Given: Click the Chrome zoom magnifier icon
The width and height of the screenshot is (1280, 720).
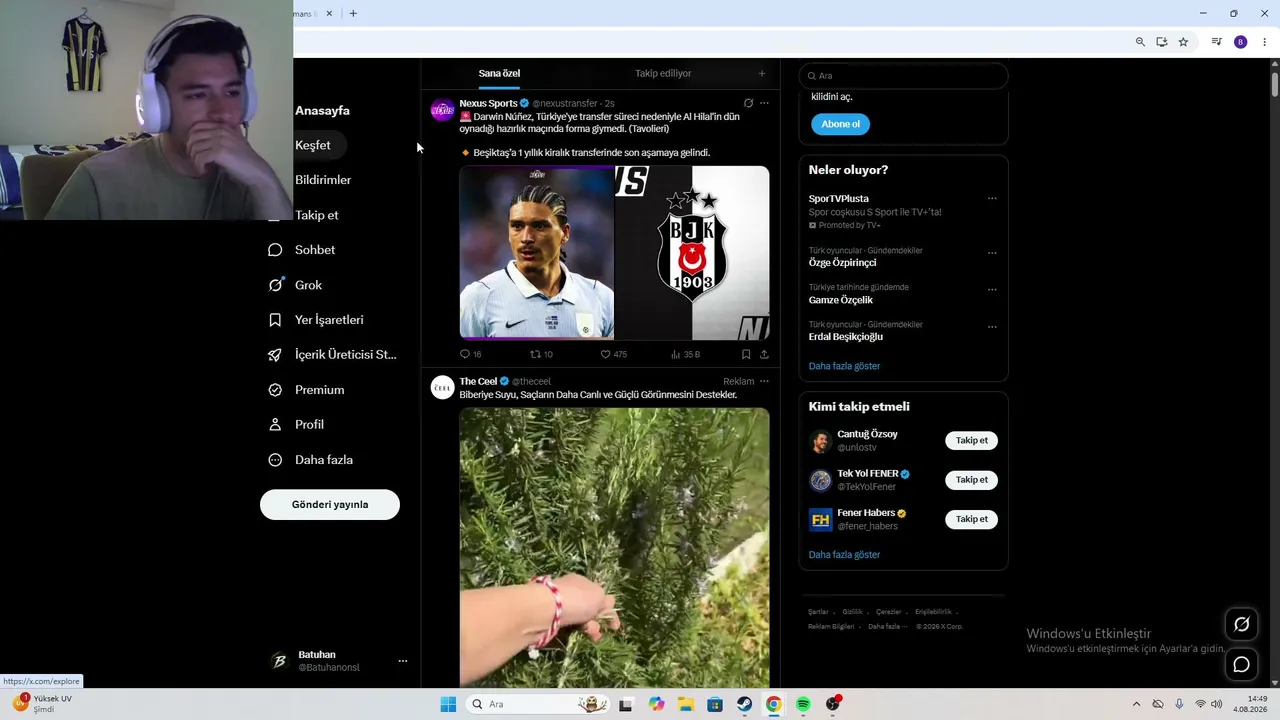Looking at the screenshot, I should [x=1140, y=42].
